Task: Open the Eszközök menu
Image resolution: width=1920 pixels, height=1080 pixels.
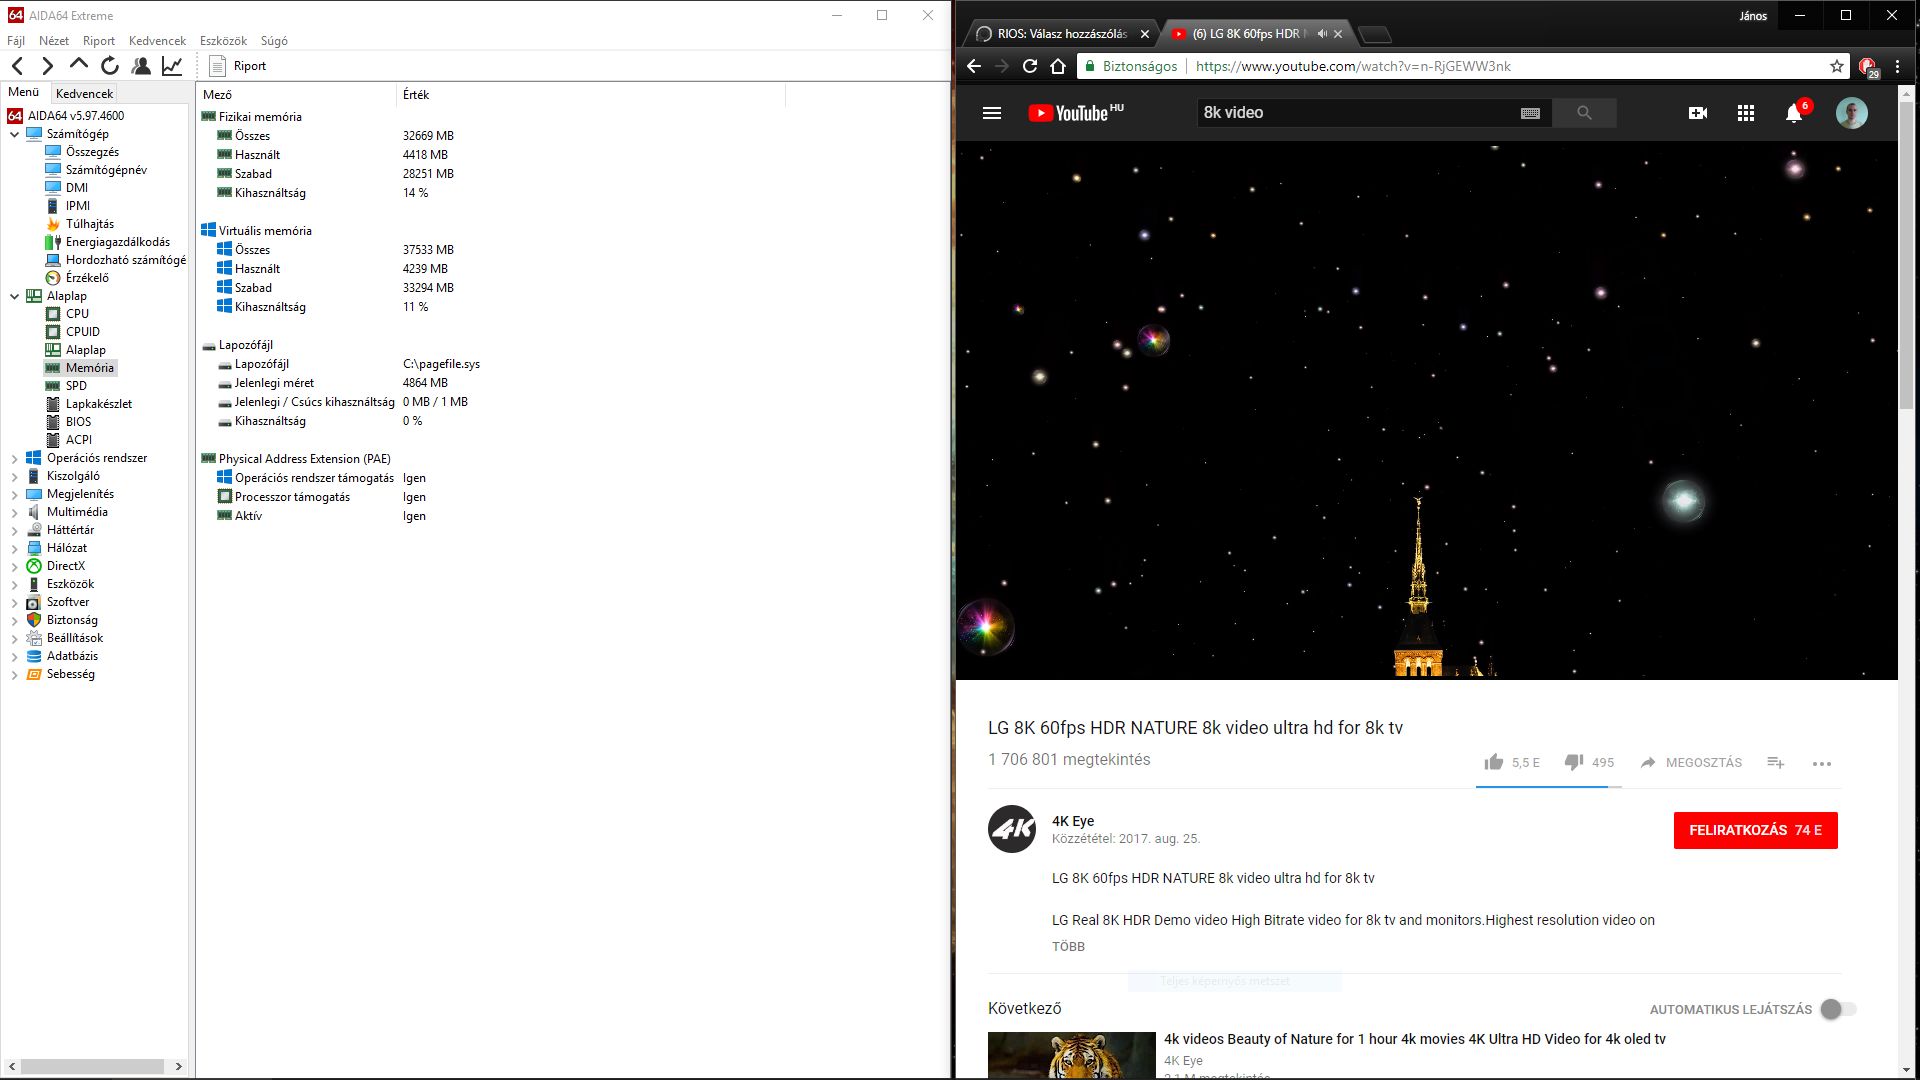Action: (x=223, y=41)
